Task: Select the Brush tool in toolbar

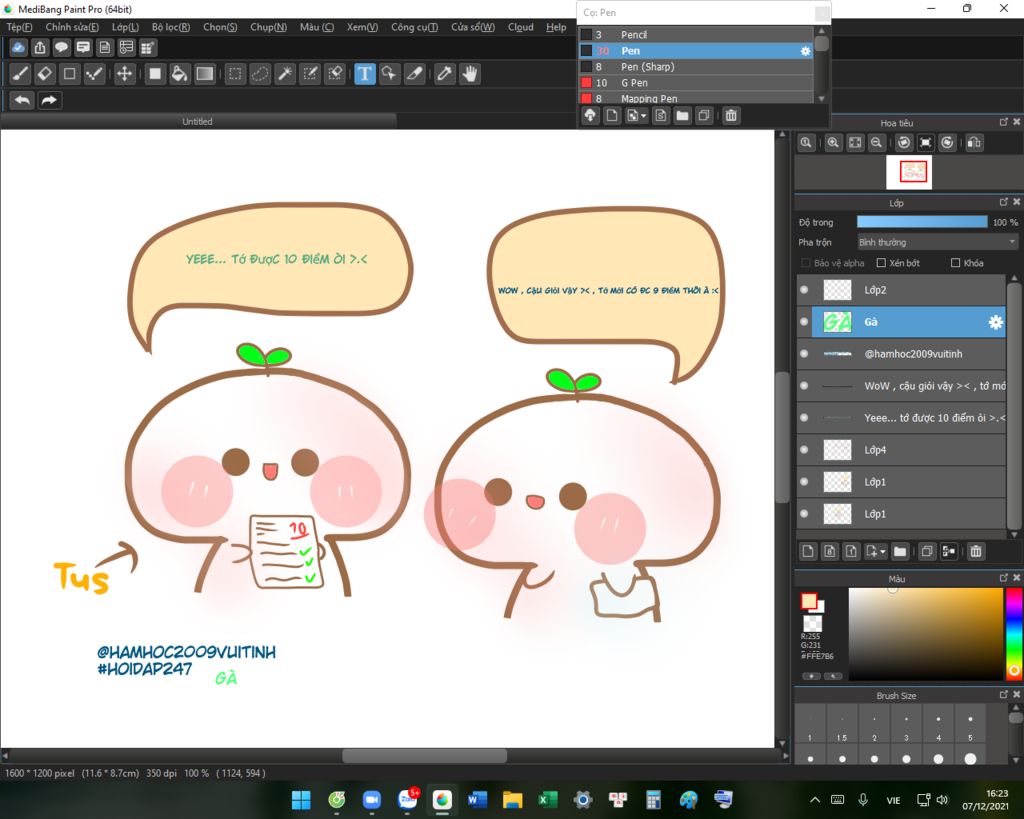Action: tap(20, 74)
